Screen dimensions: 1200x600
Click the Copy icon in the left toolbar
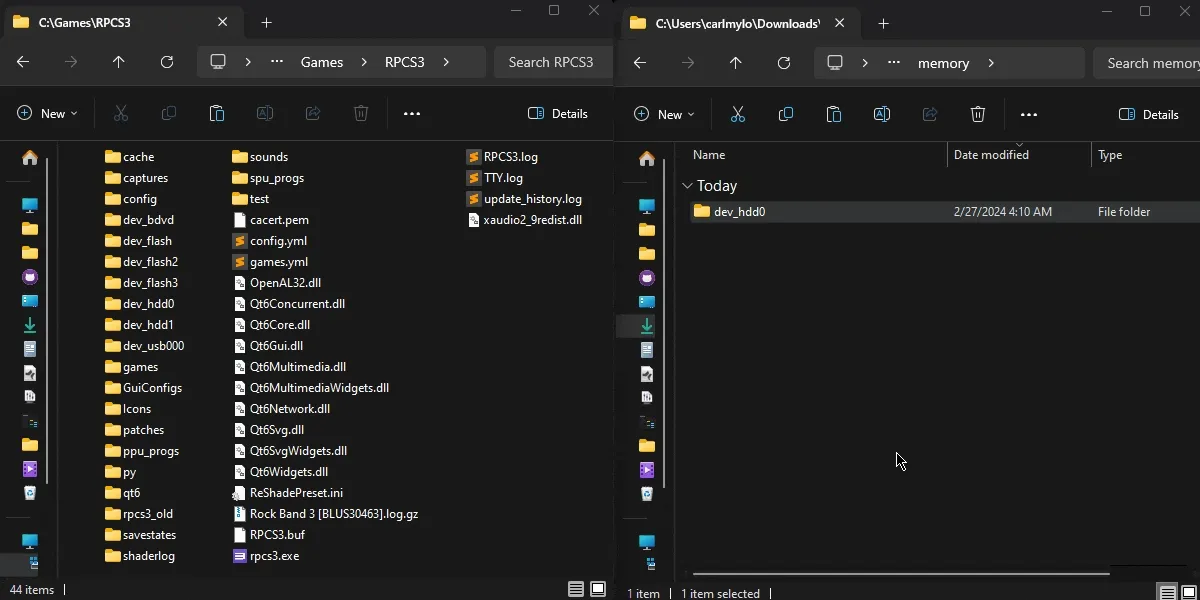coord(169,113)
